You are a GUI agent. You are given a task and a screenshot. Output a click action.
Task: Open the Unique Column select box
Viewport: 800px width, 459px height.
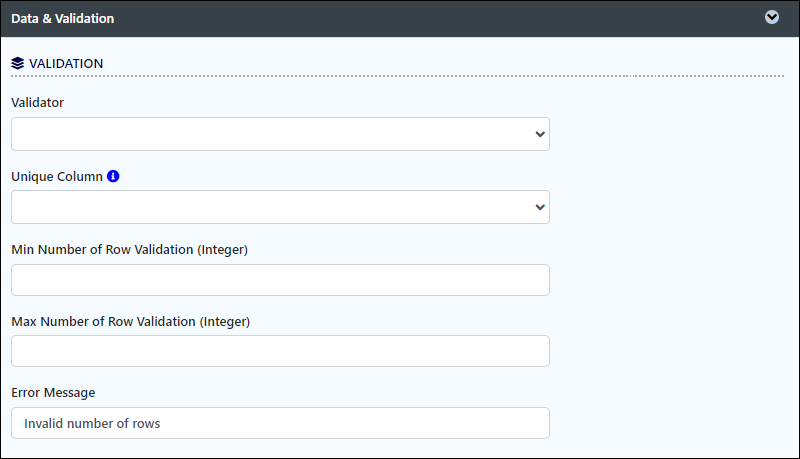[x=280, y=207]
